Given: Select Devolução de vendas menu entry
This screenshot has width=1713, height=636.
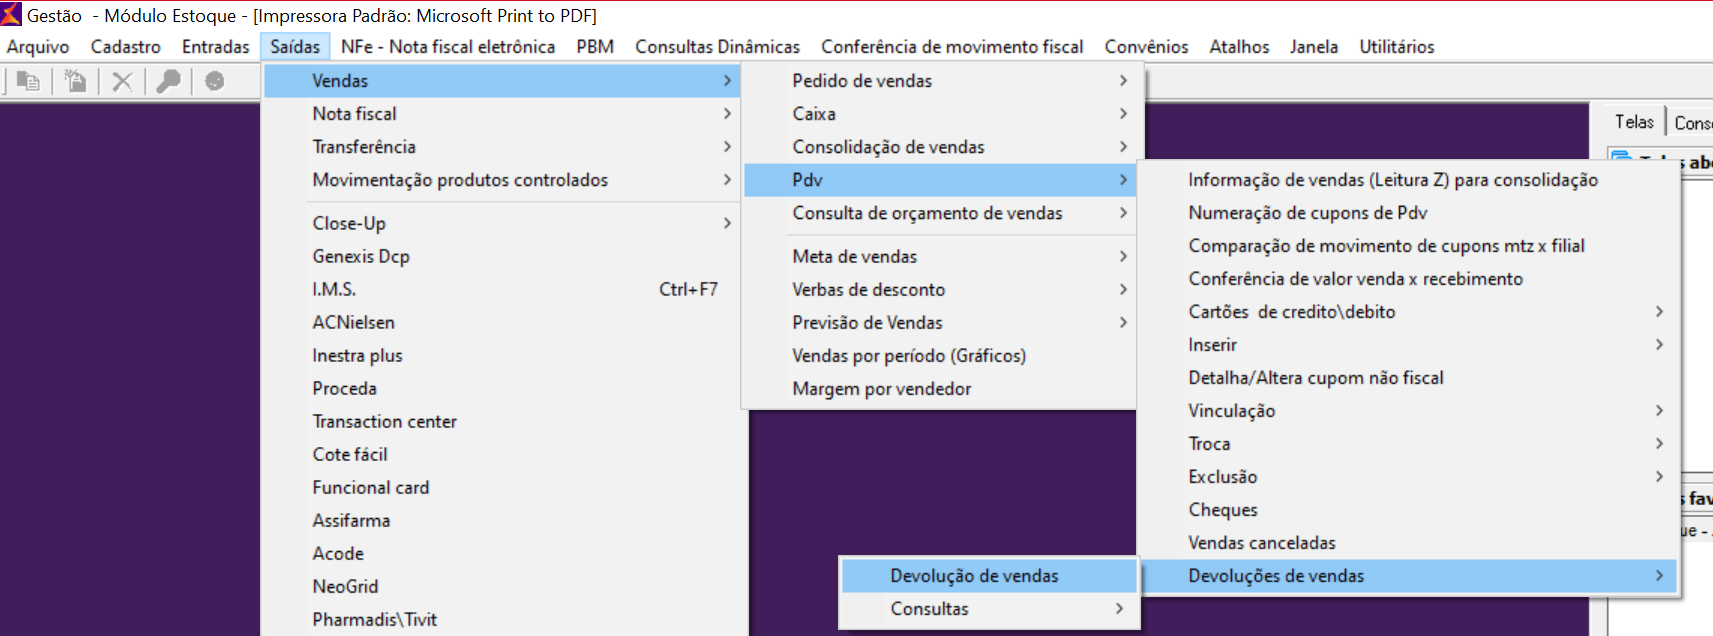Looking at the screenshot, I should (x=974, y=576).
